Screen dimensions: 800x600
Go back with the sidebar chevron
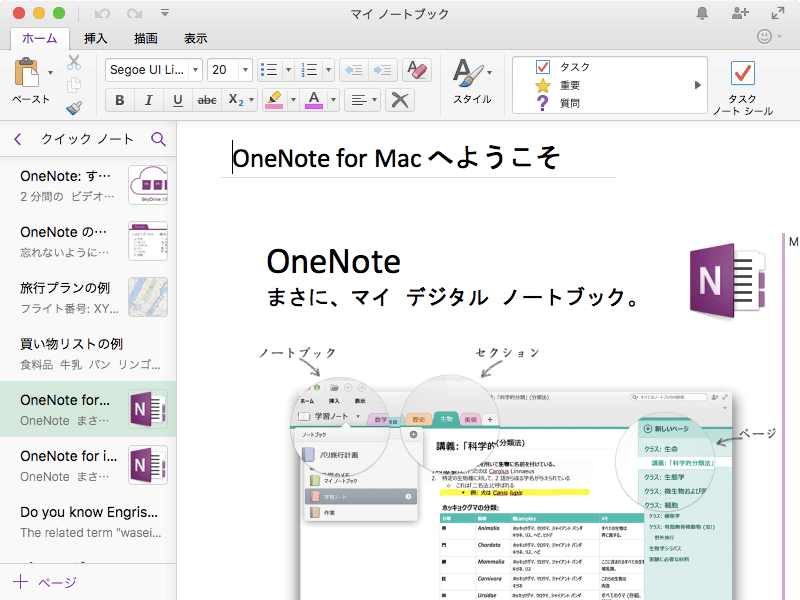tap(18, 139)
